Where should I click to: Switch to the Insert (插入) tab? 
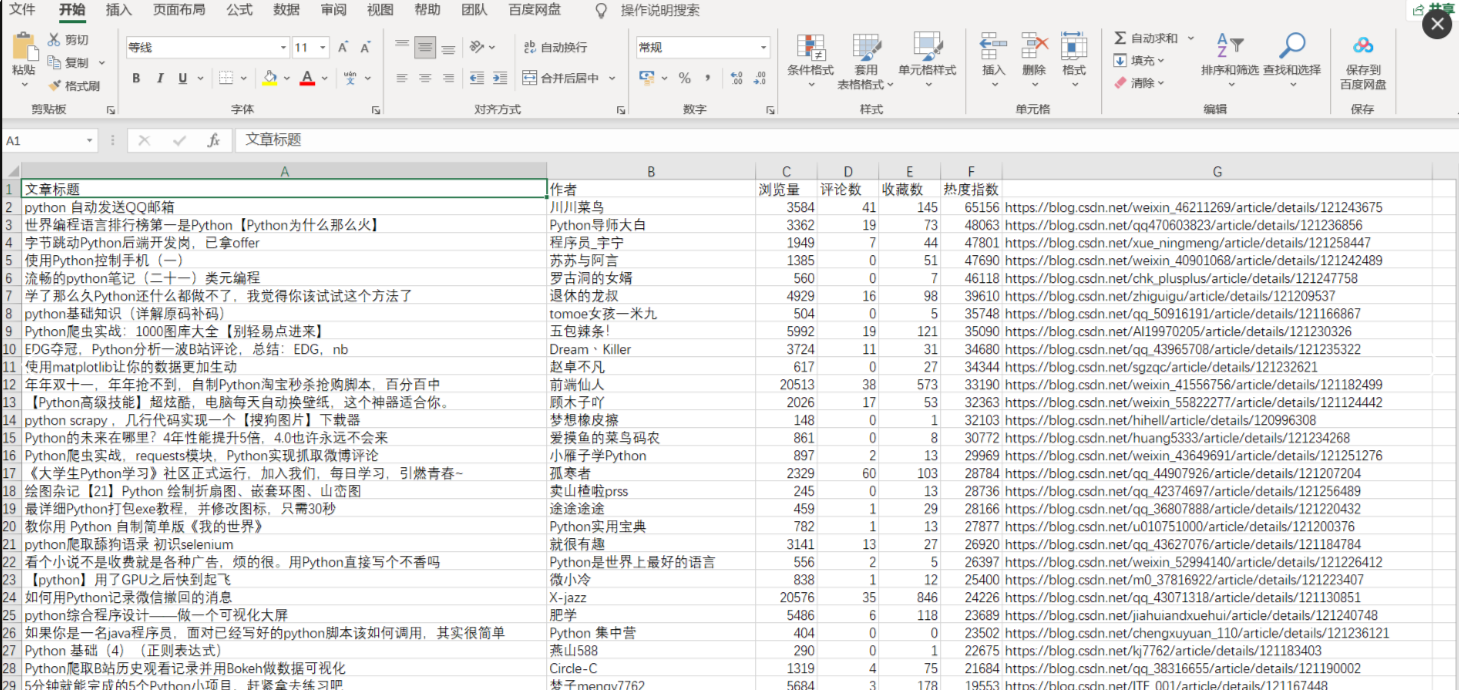click(118, 10)
